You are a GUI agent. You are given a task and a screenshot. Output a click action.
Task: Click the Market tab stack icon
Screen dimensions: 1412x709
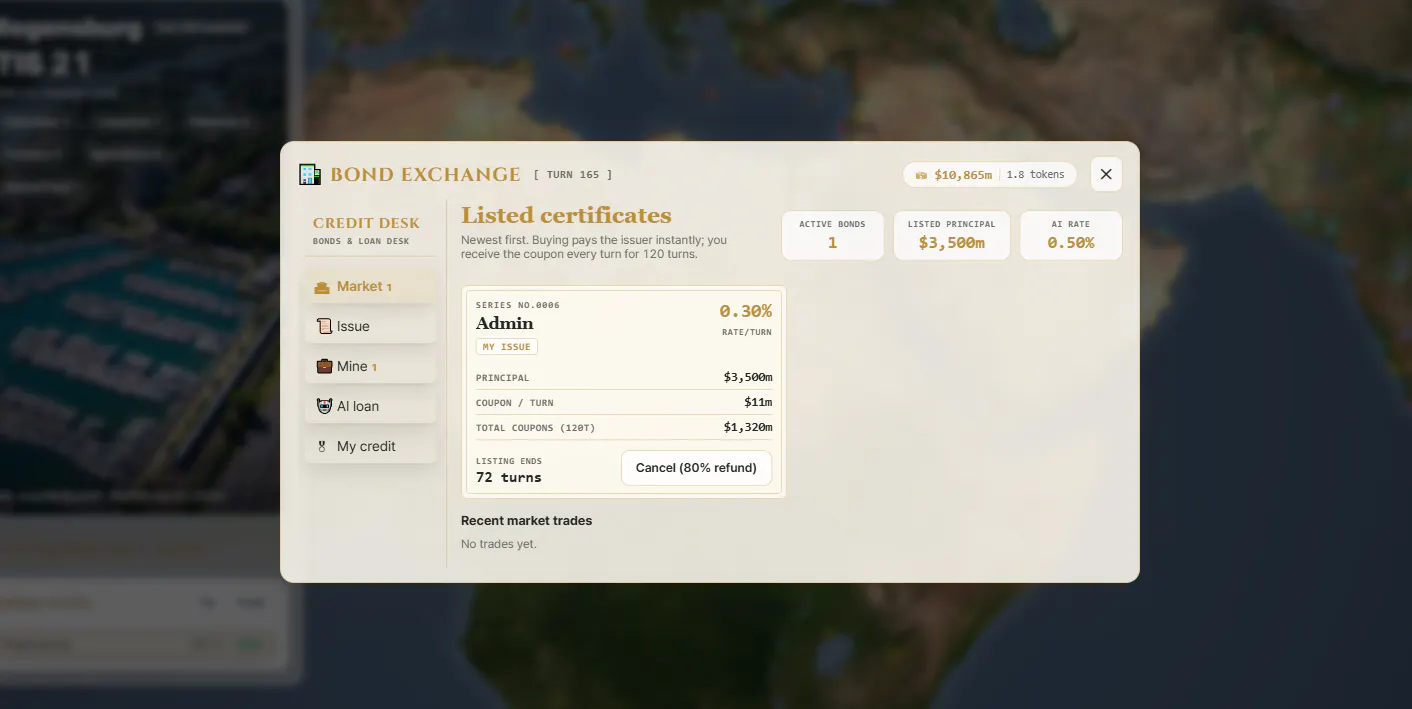click(322, 287)
